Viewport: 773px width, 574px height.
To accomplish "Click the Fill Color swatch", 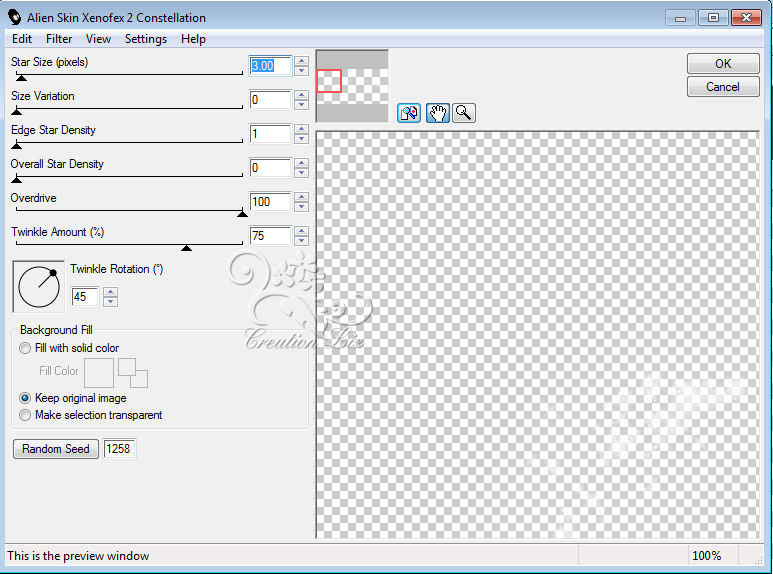I will [99, 373].
